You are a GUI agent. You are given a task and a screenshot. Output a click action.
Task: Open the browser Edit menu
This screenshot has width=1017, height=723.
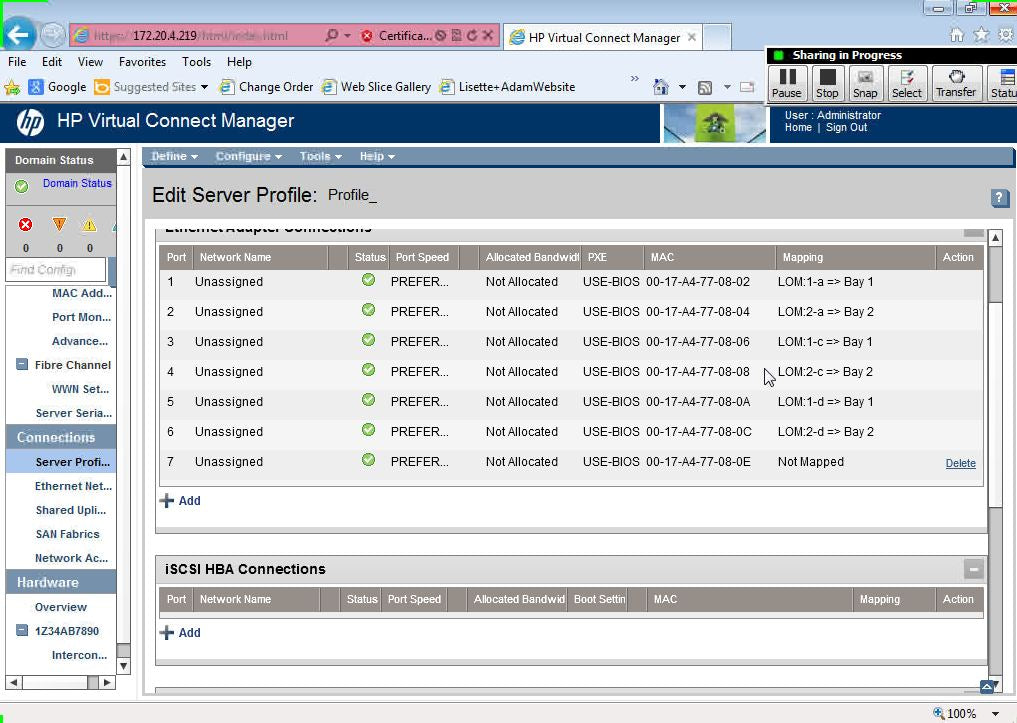click(x=52, y=62)
